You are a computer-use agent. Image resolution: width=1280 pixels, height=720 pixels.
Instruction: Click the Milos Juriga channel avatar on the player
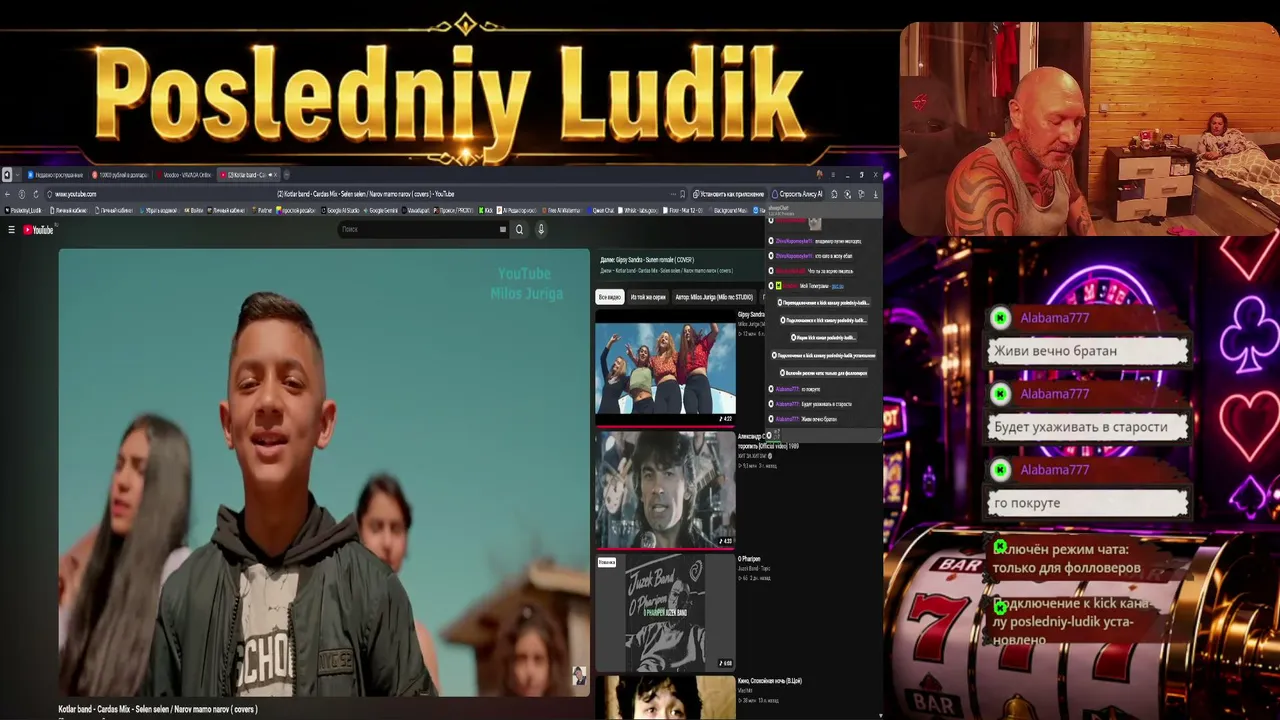pyautogui.click(x=579, y=676)
